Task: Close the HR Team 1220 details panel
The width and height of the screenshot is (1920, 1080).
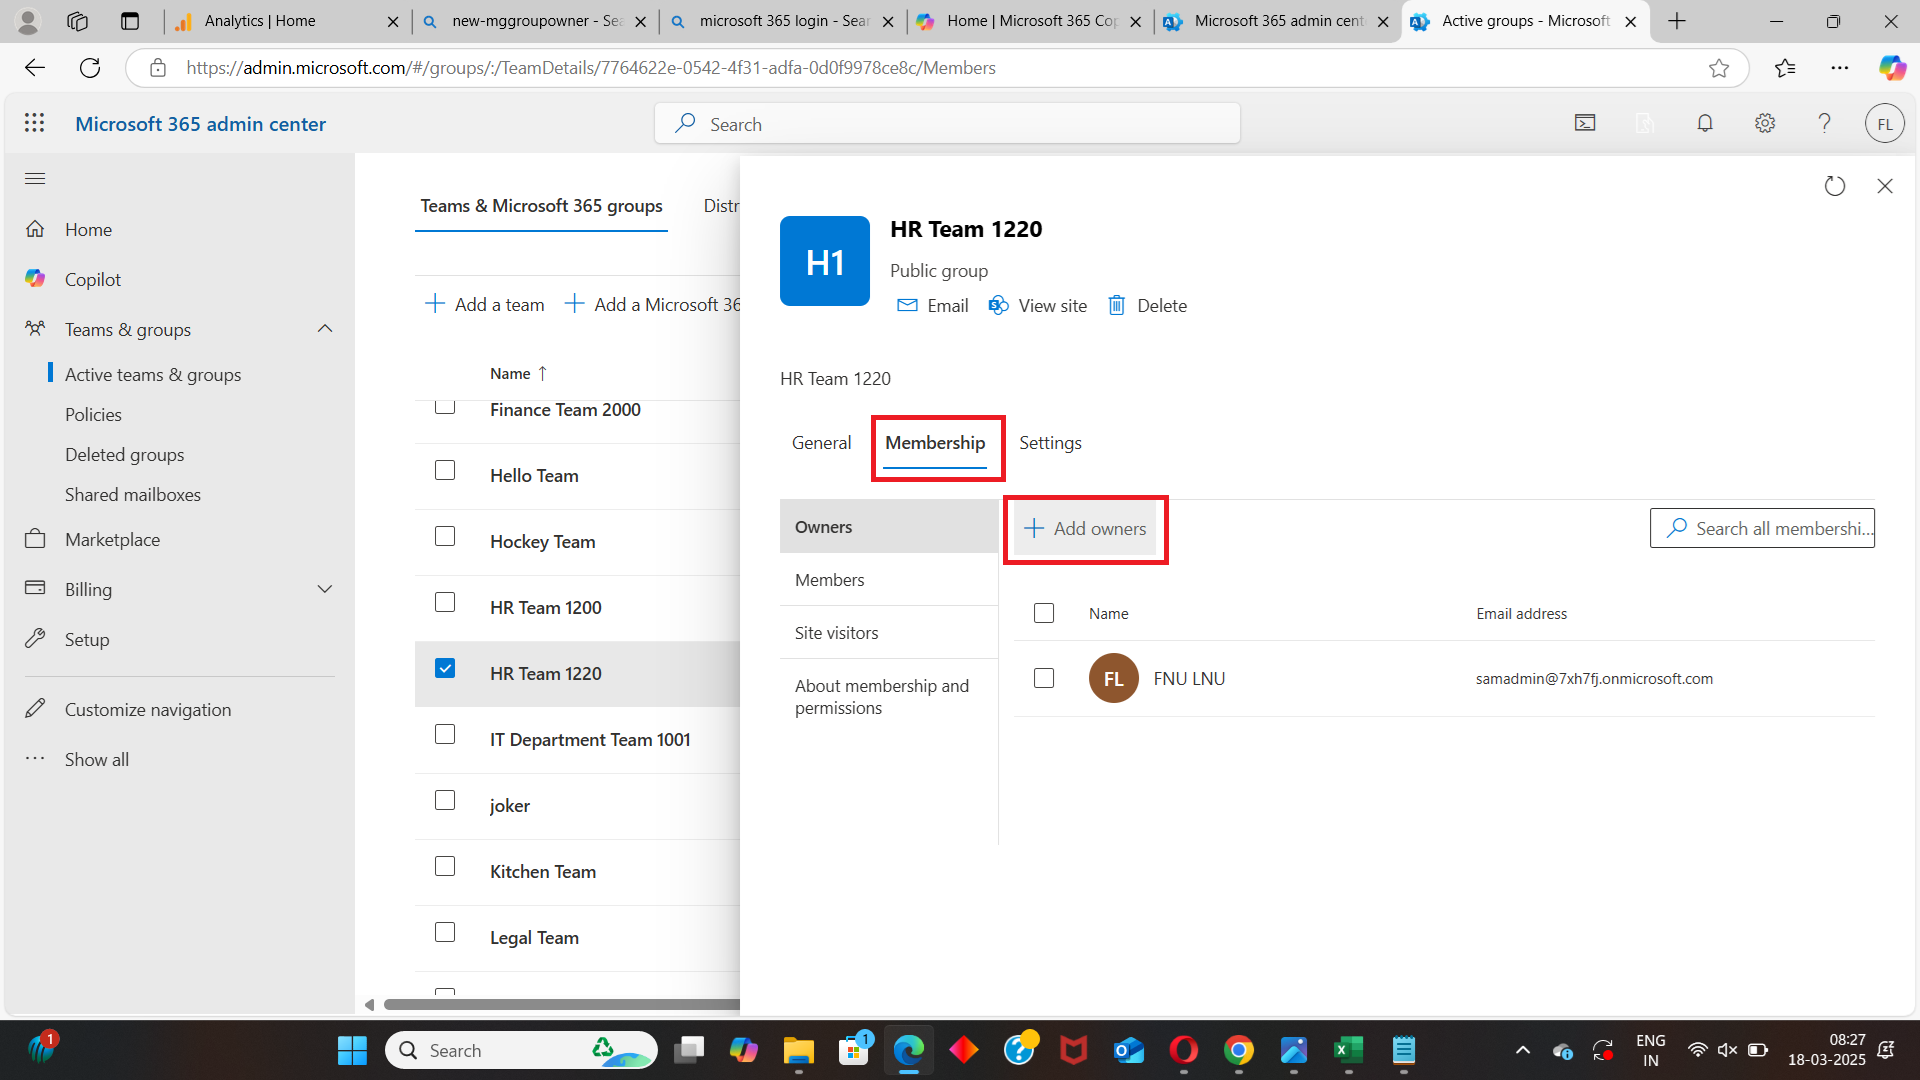Action: point(1885,186)
